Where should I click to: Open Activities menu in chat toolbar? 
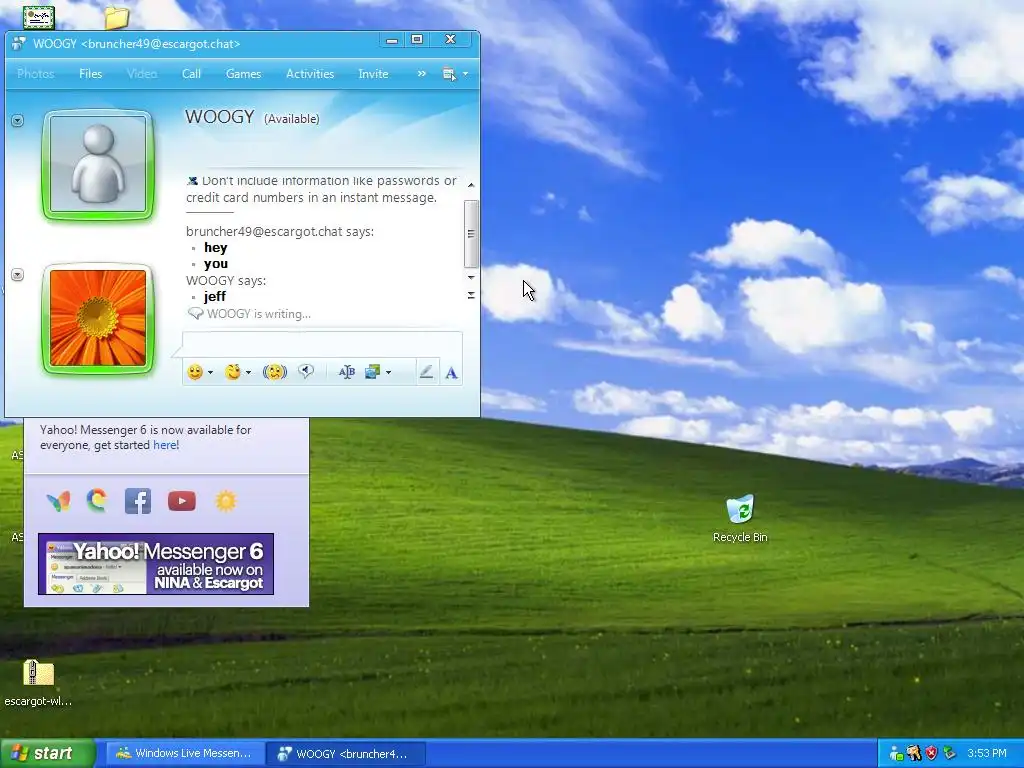(310, 74)
